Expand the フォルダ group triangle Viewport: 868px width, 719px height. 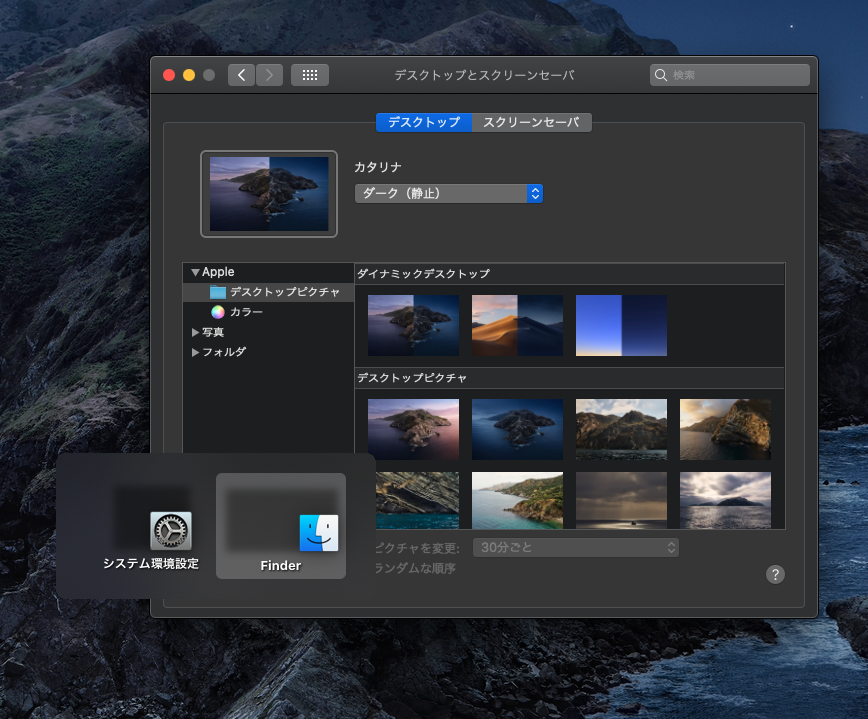click(x=195, y=352)
